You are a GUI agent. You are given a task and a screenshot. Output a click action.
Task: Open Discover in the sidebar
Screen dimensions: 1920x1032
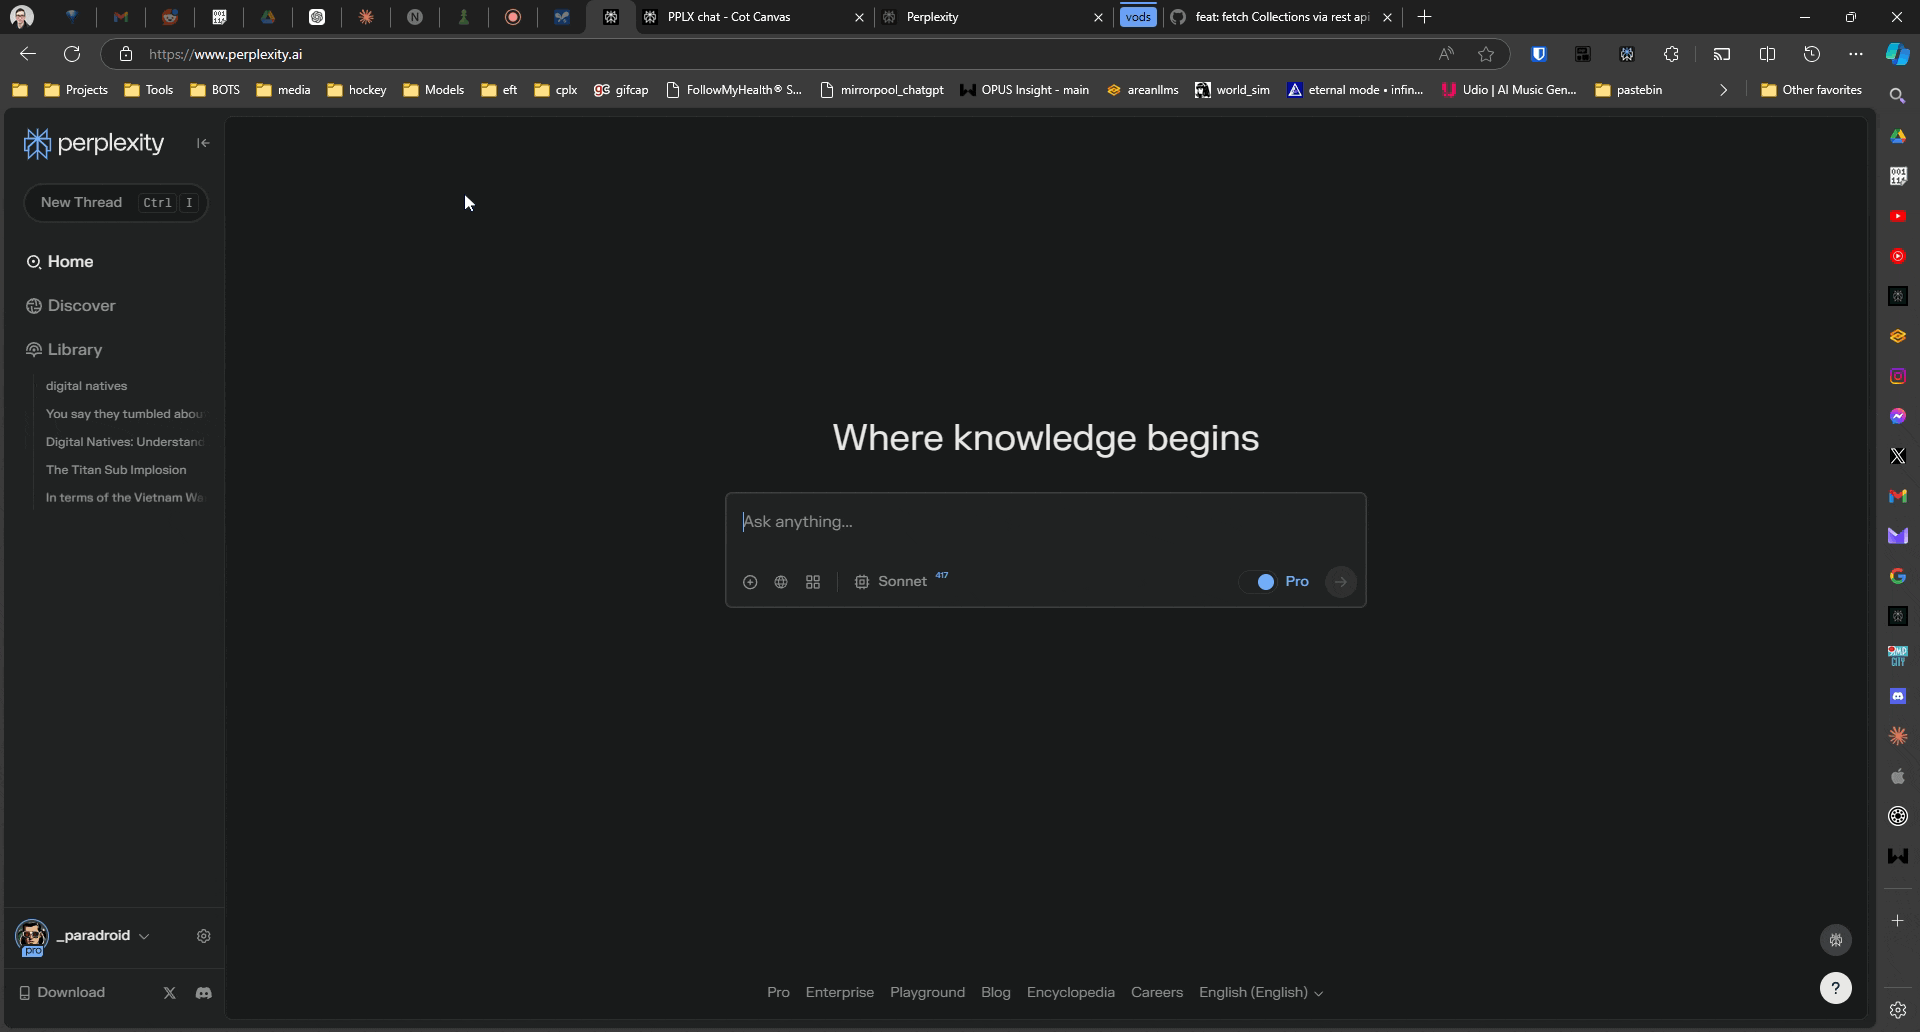pos(71,306)
